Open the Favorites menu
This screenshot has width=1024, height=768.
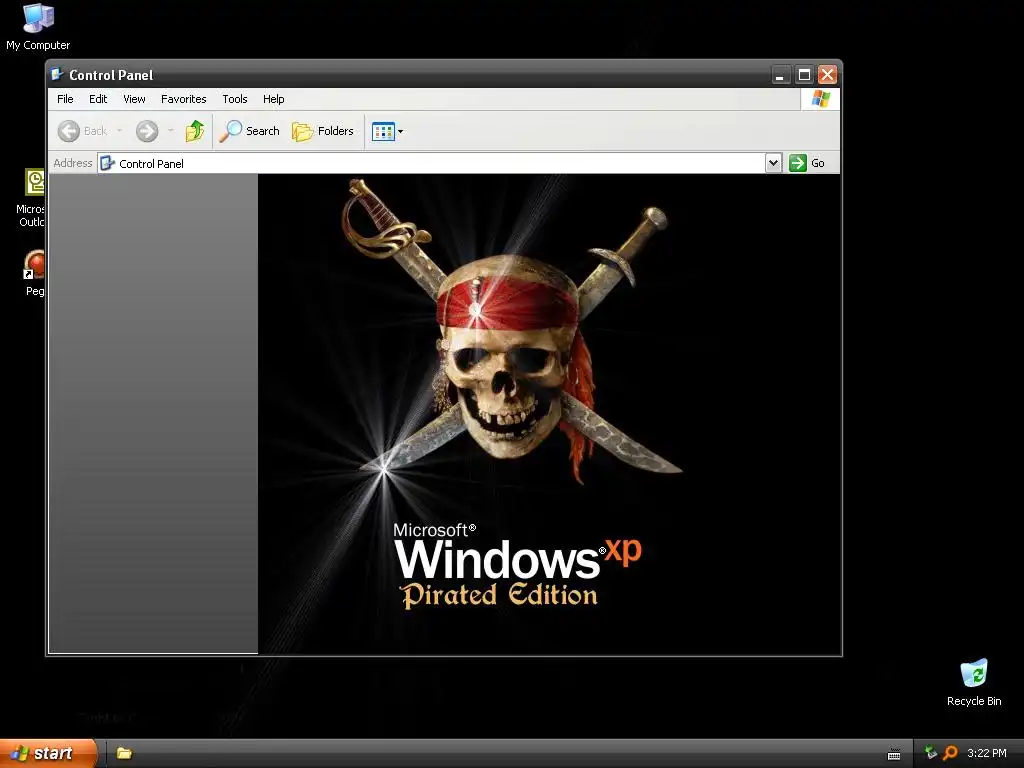point(184,99)
